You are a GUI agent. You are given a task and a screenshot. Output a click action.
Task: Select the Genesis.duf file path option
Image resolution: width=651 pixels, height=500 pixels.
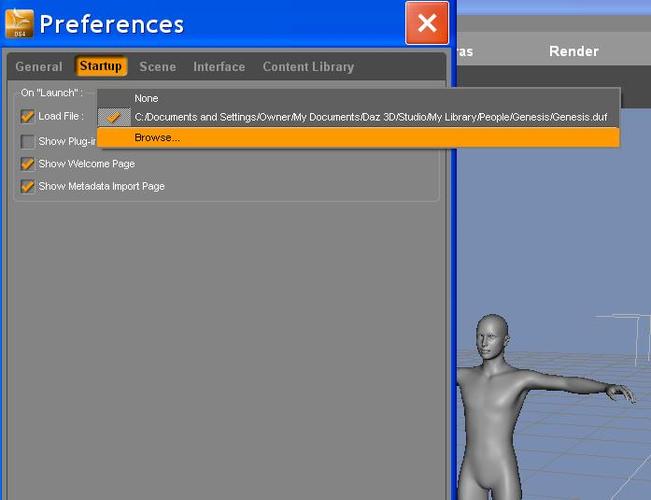pyautogui.click(x=358, y=117)
